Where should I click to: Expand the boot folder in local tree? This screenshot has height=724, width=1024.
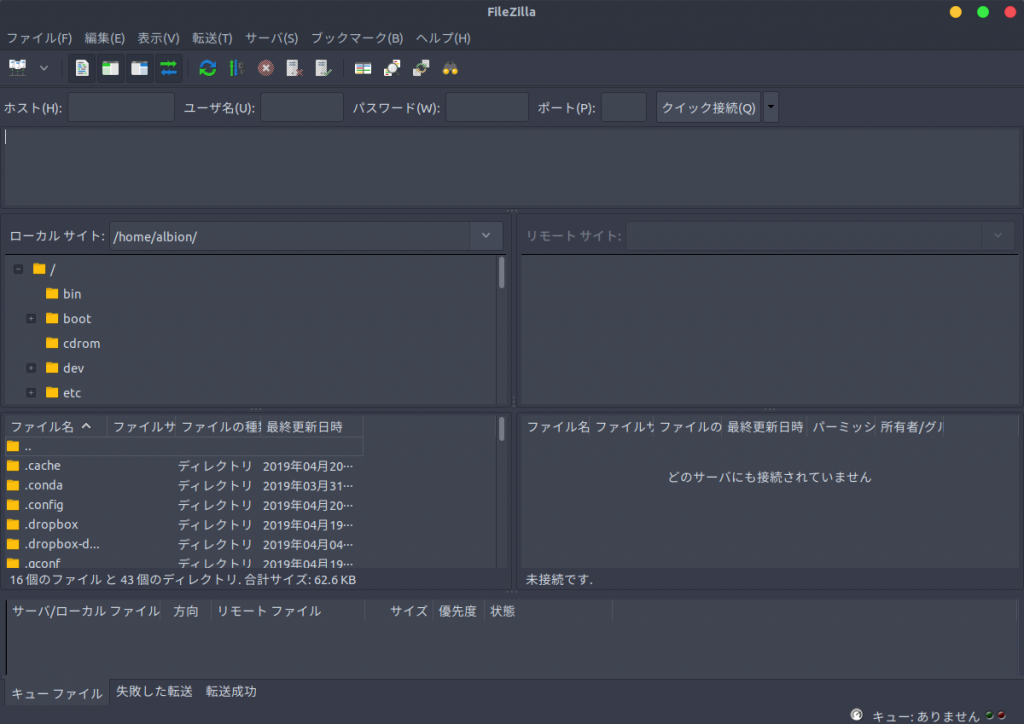(x=31, y=318)
